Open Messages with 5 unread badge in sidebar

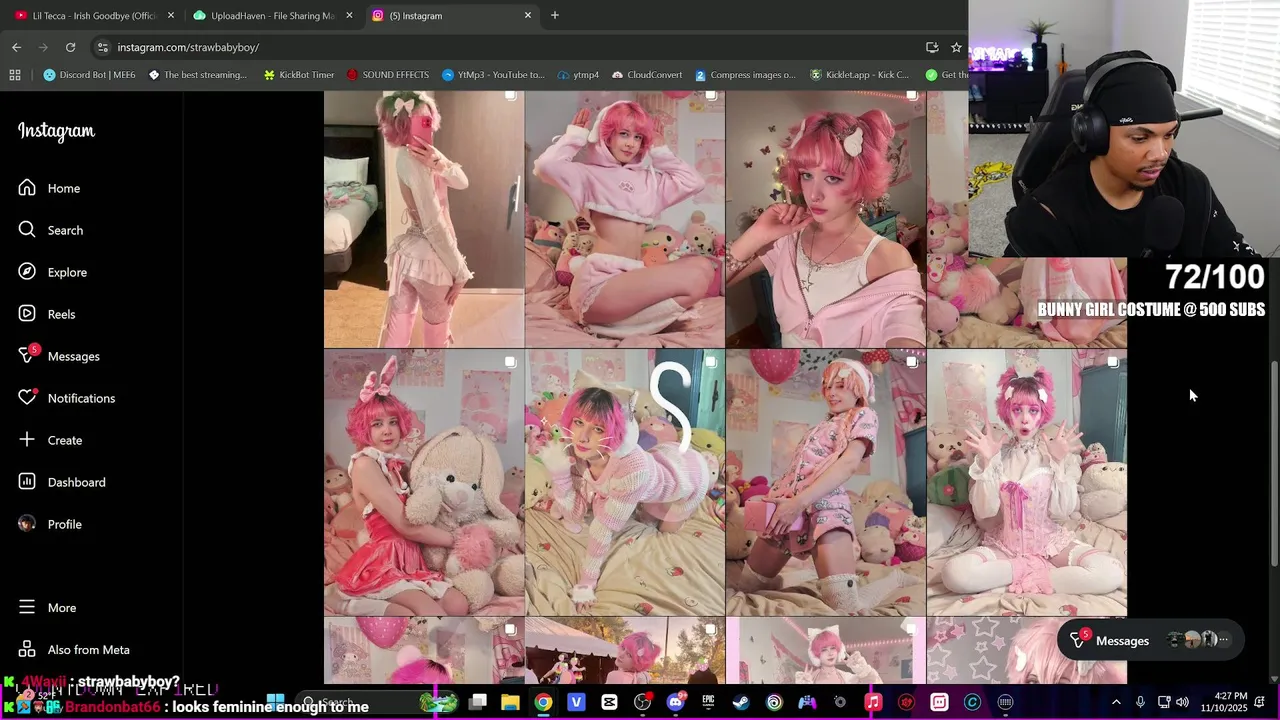point(59,356)
